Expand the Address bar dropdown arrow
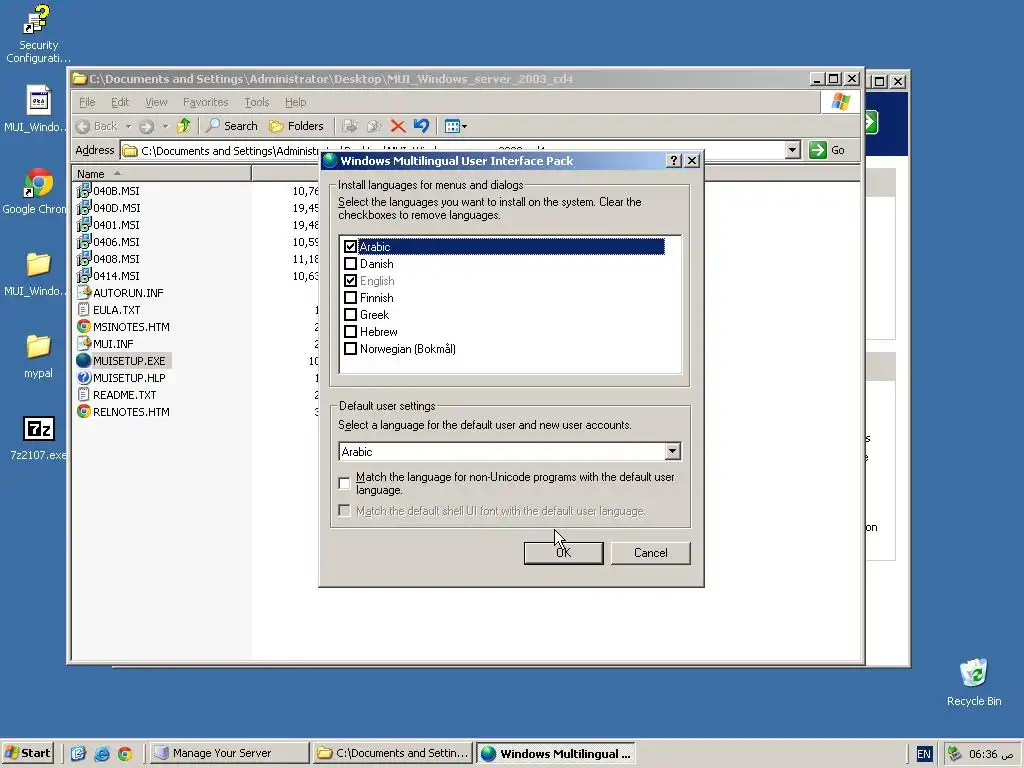 792,150
